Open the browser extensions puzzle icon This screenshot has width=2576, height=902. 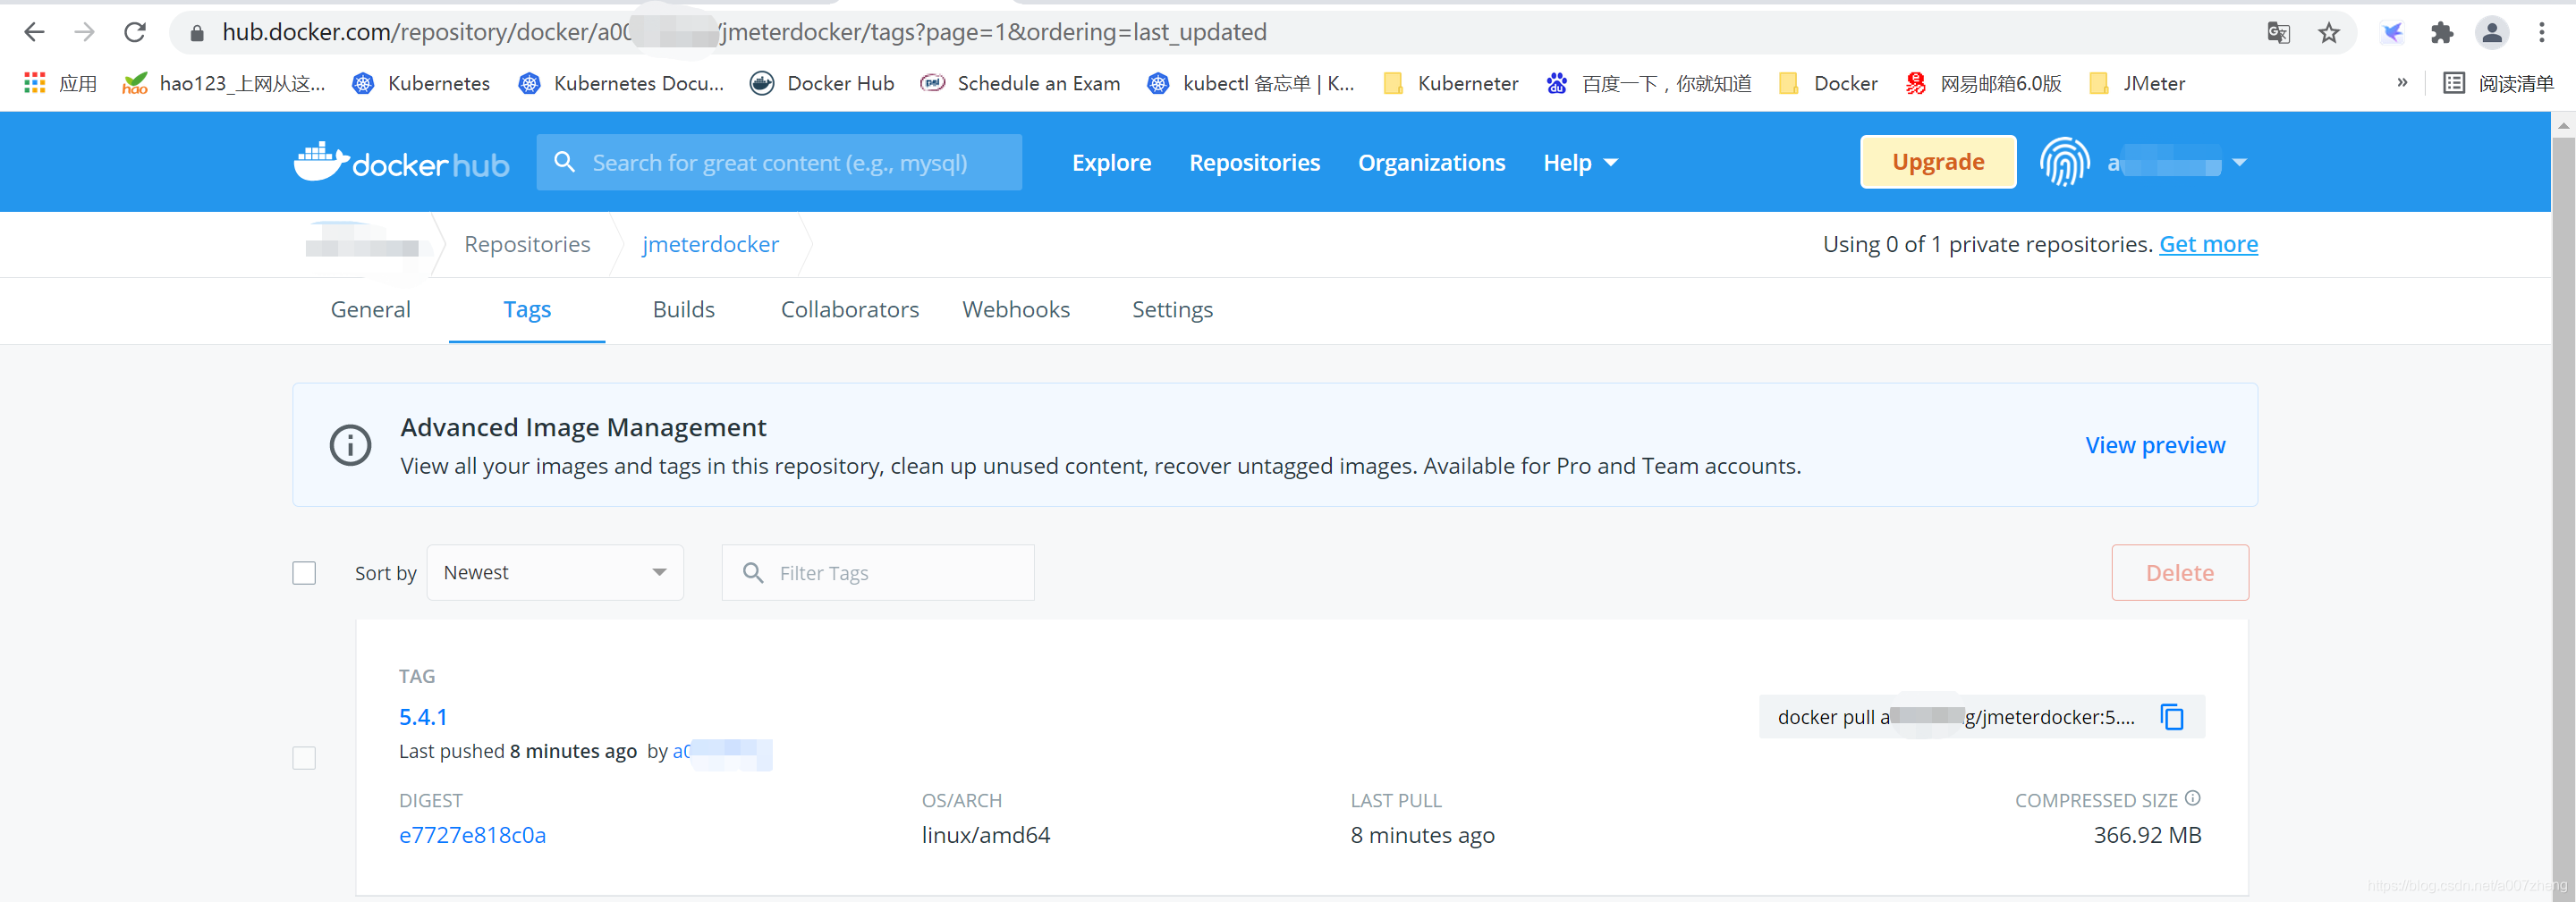(2442, 33)
